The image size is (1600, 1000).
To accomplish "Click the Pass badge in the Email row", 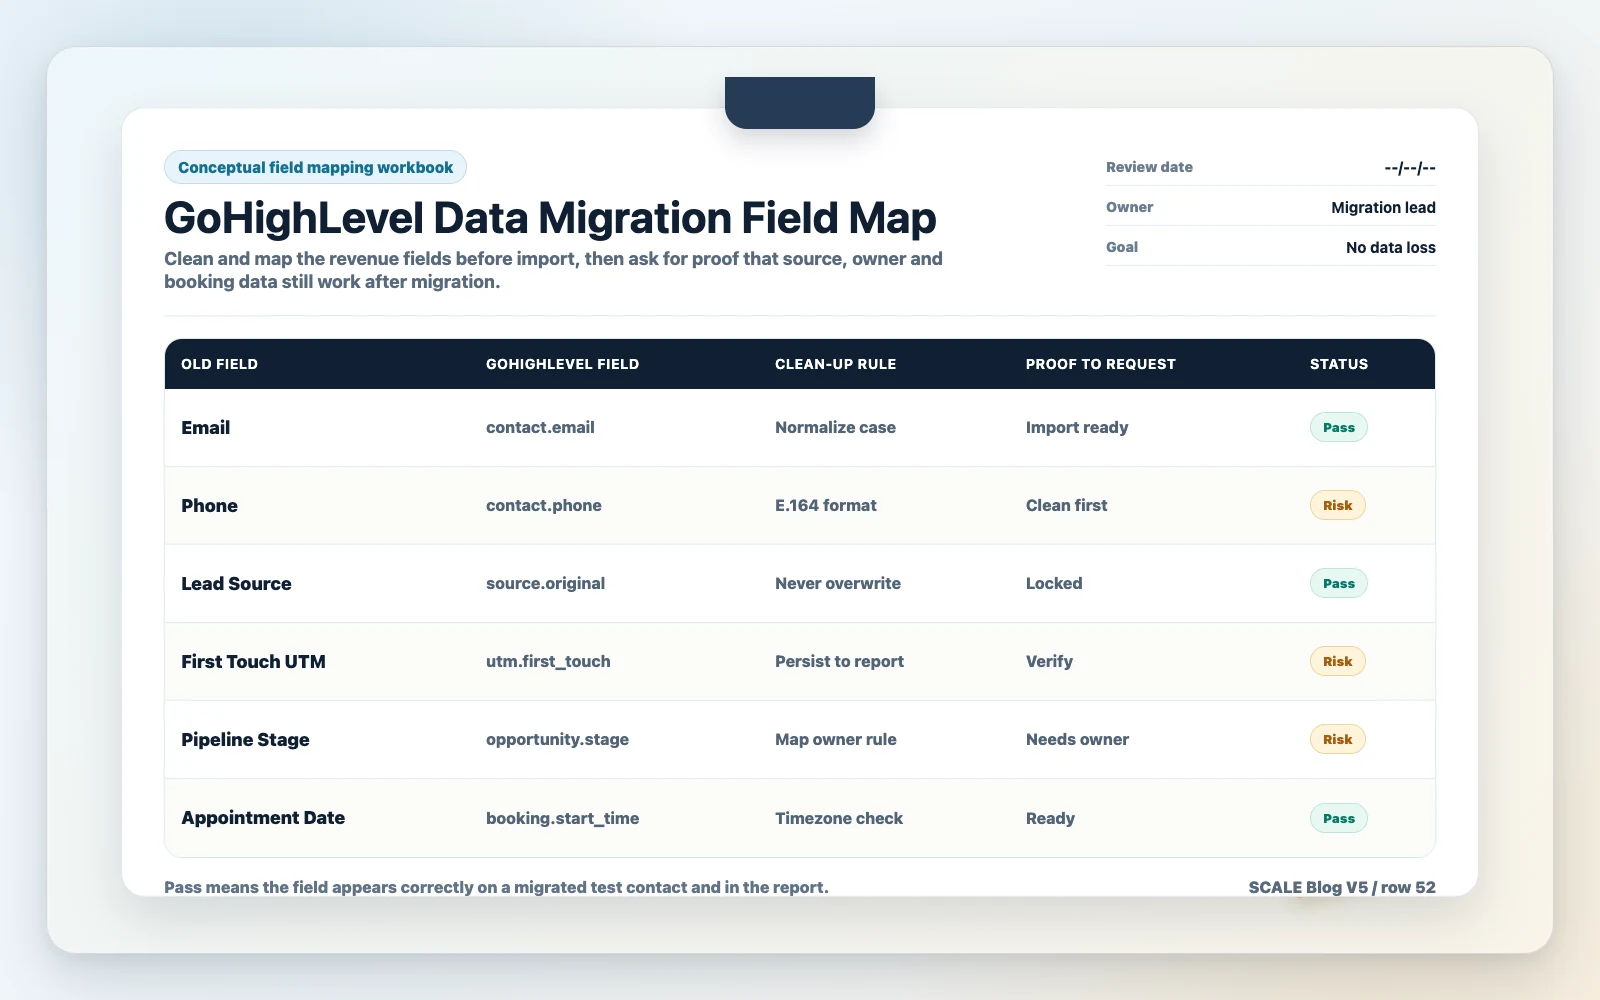I will pyautogui.click(x=1339, y=428).
